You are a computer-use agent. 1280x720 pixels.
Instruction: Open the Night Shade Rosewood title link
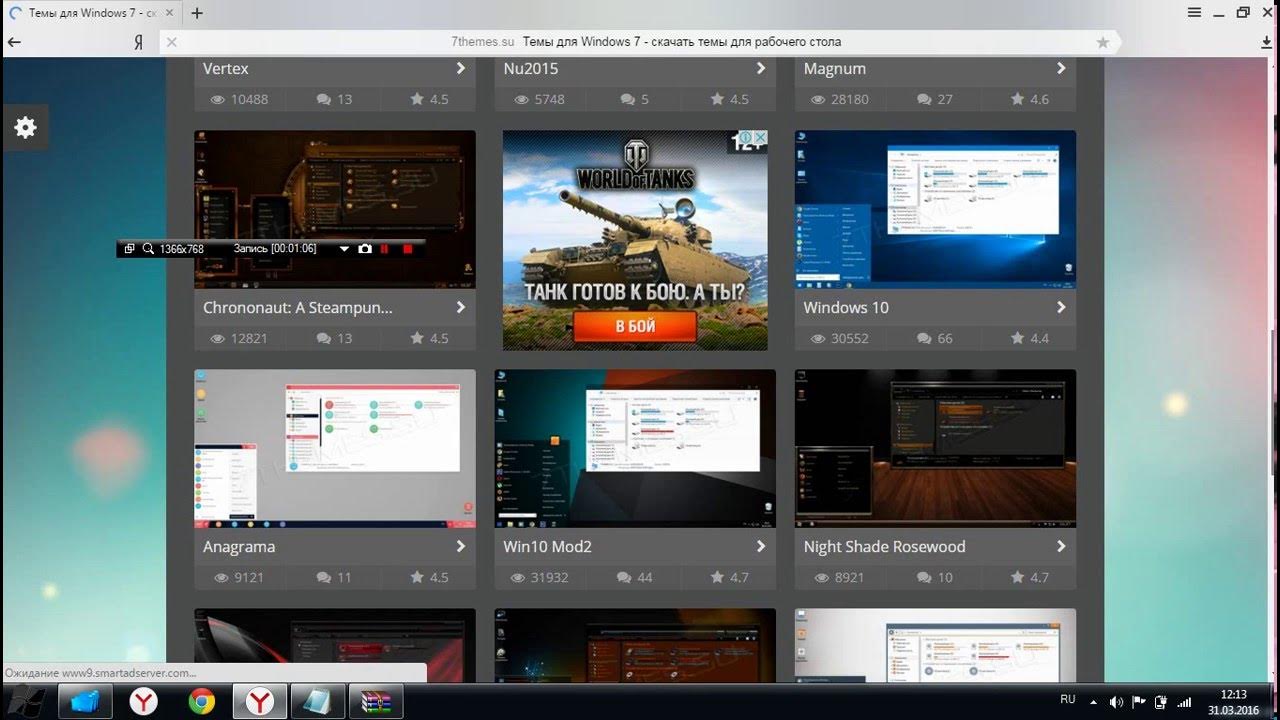(x=885, y=546)
